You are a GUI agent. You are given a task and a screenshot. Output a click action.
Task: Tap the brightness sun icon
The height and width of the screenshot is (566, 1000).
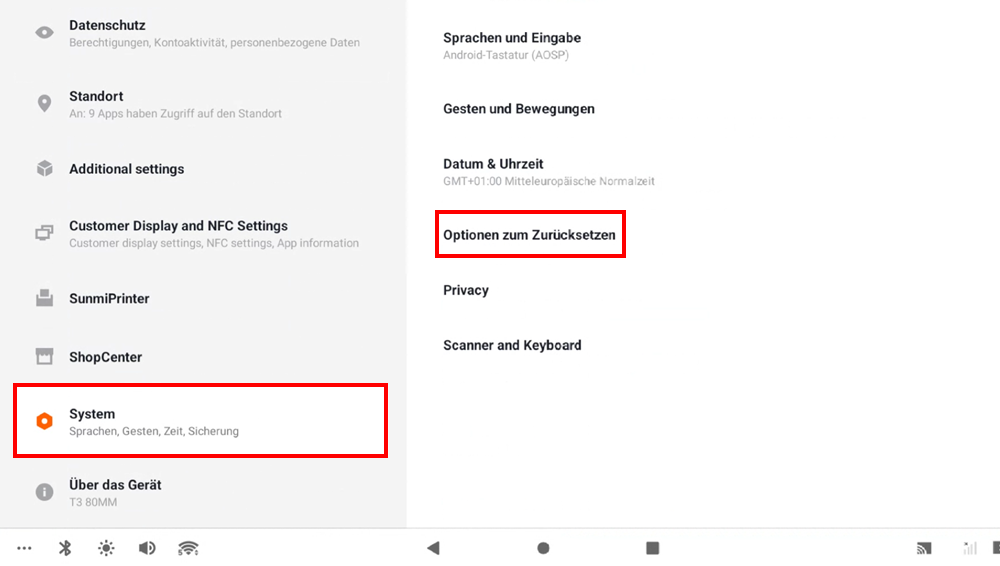(106, 548)
